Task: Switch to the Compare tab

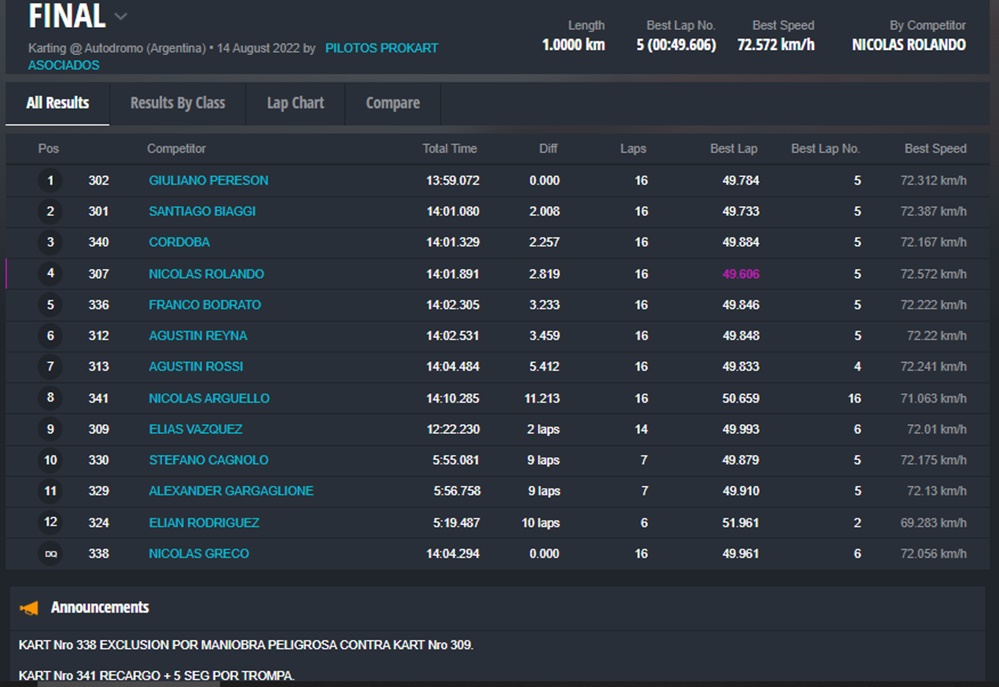Action: [392, 103]
